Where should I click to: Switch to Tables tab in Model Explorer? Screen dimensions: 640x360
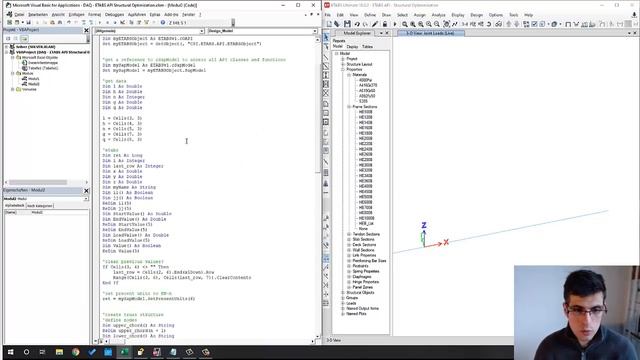[367, 47]
